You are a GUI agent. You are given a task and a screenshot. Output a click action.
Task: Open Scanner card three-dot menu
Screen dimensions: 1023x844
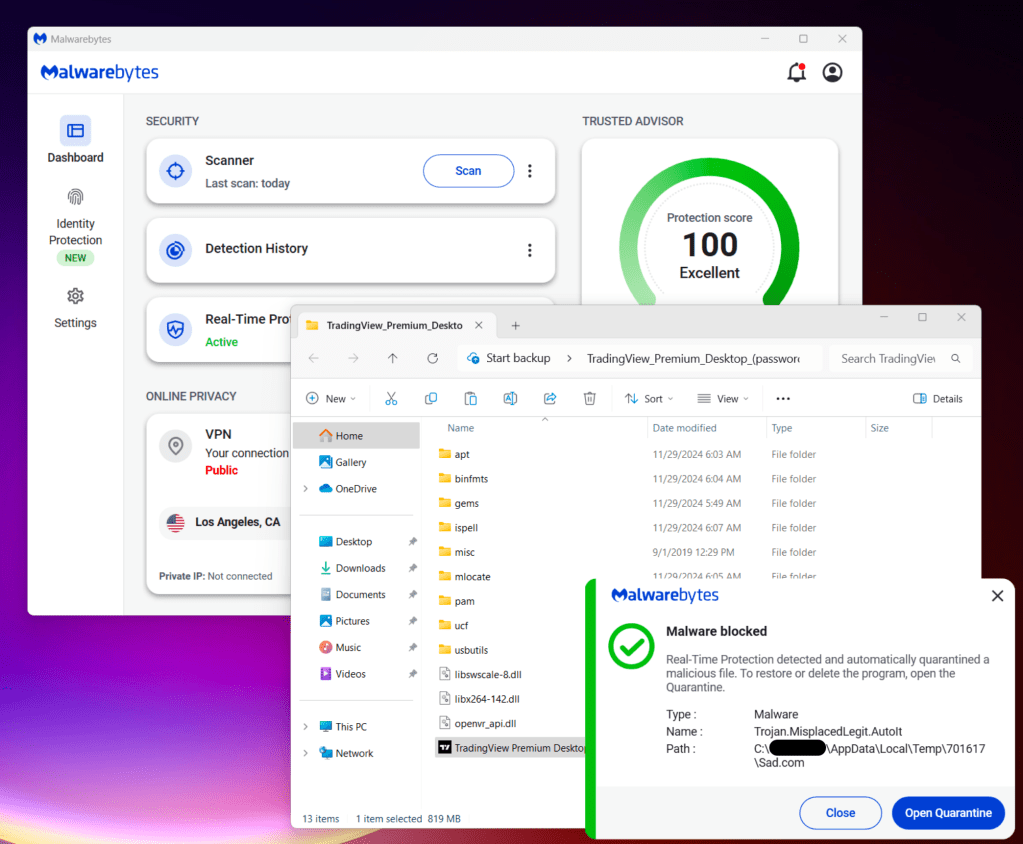530,171
